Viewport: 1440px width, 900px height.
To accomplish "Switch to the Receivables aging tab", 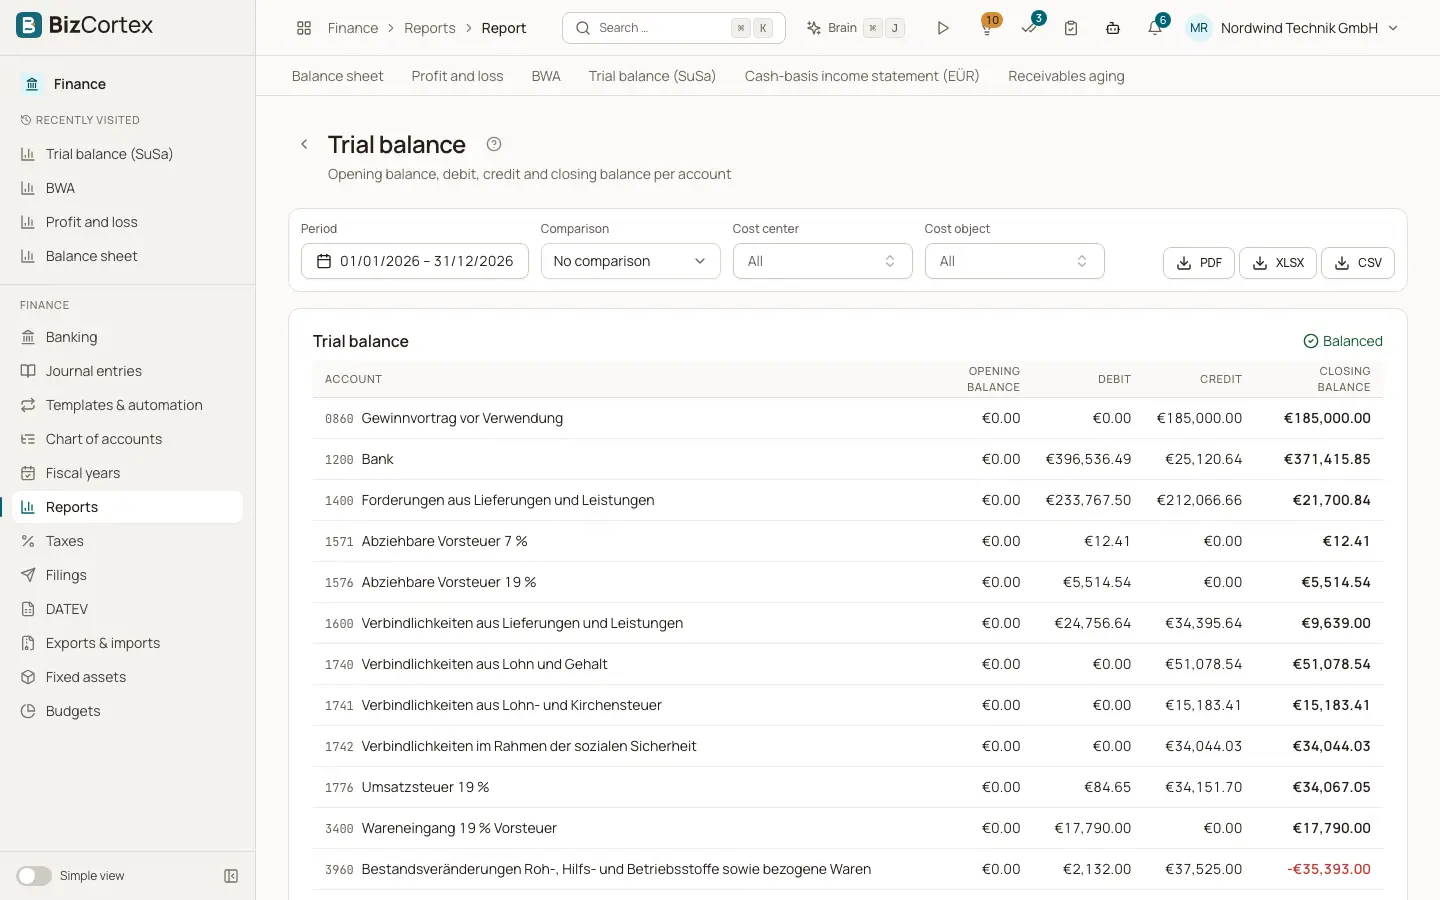I will click(x=1066, y=76).
